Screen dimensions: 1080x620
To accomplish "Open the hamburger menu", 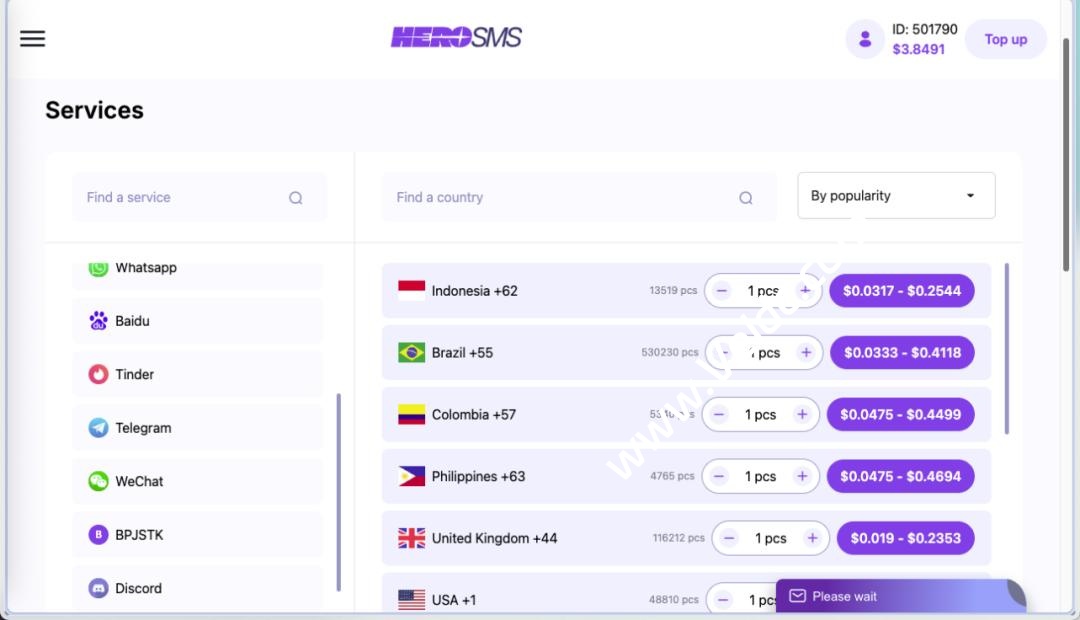I will click(x=32, y=39).
